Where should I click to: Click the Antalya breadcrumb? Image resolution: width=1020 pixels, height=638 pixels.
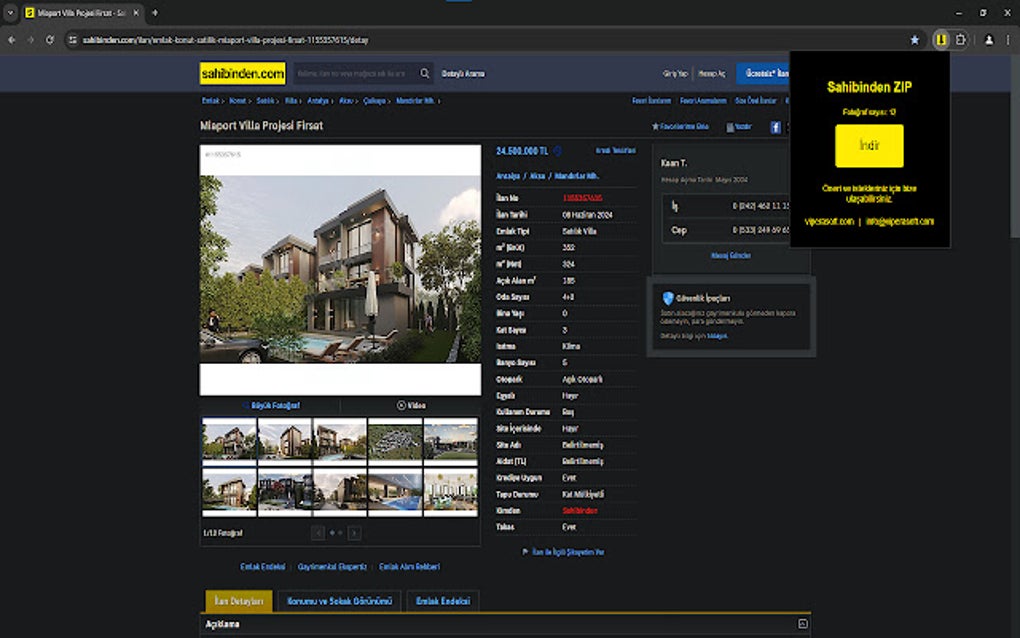[317, 101]
